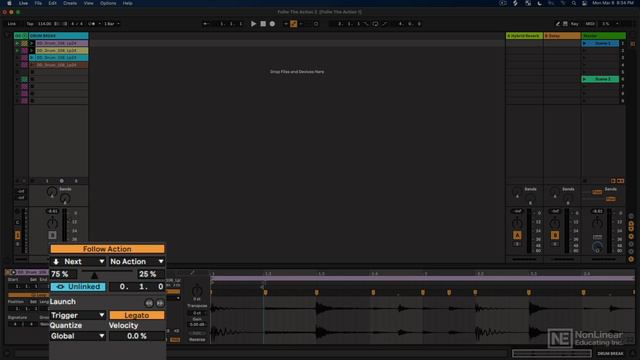Click the Spotlight search icon in menu bar
The image size is (640, 360).
click(x=574, y=3)
